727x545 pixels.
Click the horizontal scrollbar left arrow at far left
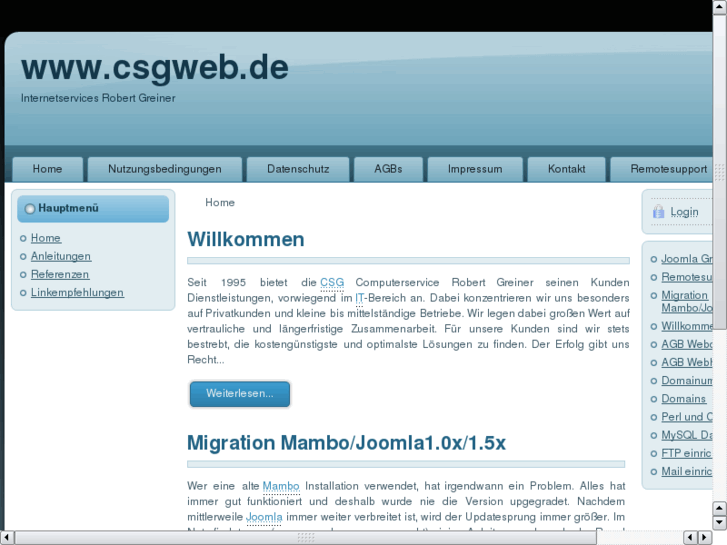[7, 538]
